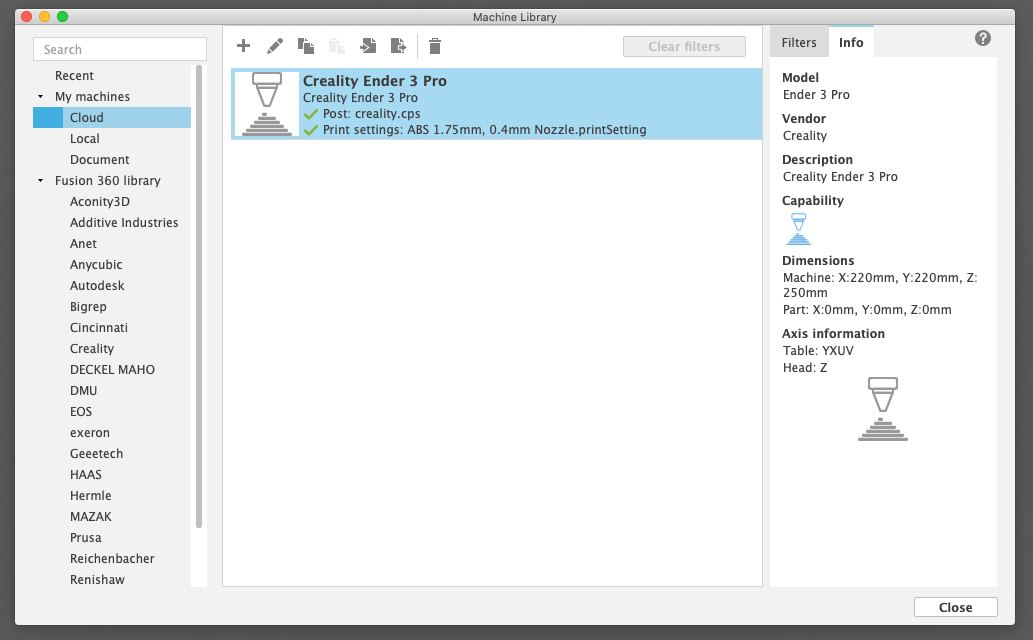Viewport: 1033px width, 640px height.
Task: Click the bold Creality Ender 3 Pro title
Action: (x=374, y=81)
